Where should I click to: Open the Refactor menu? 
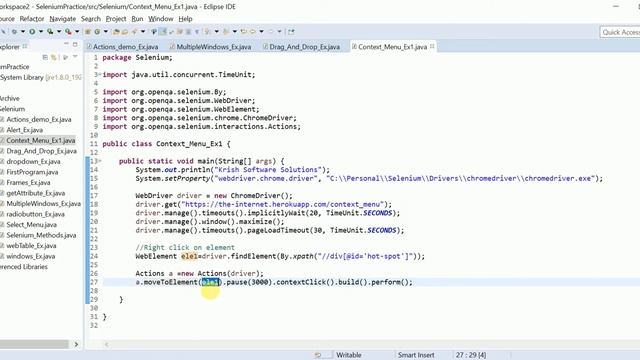pos(31,19)
